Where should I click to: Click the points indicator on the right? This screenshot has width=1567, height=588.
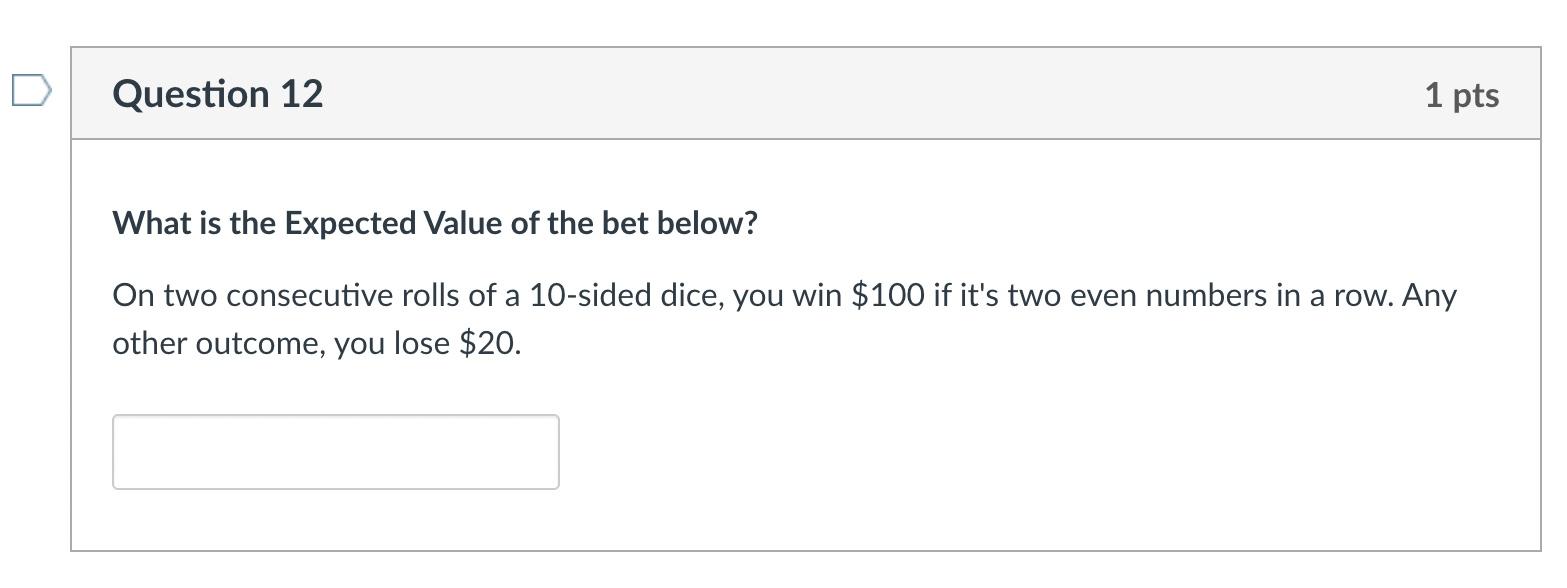click(x=1463, y=93)
